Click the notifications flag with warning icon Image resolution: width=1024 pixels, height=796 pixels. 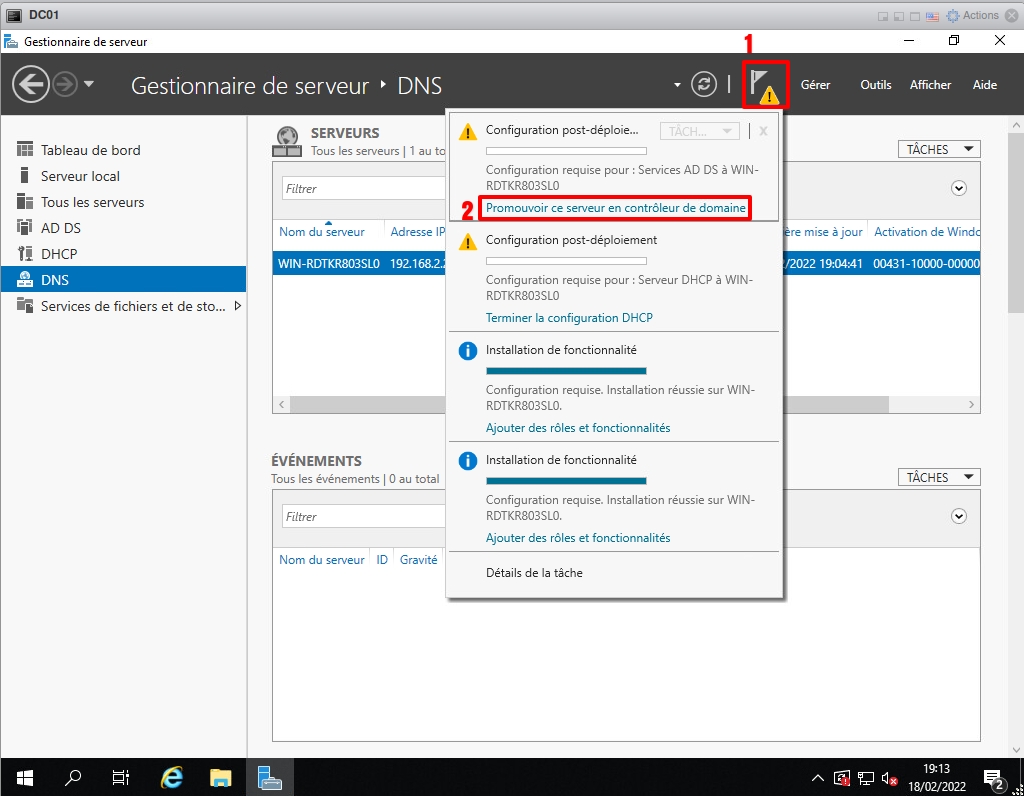(x=764, y=84)
